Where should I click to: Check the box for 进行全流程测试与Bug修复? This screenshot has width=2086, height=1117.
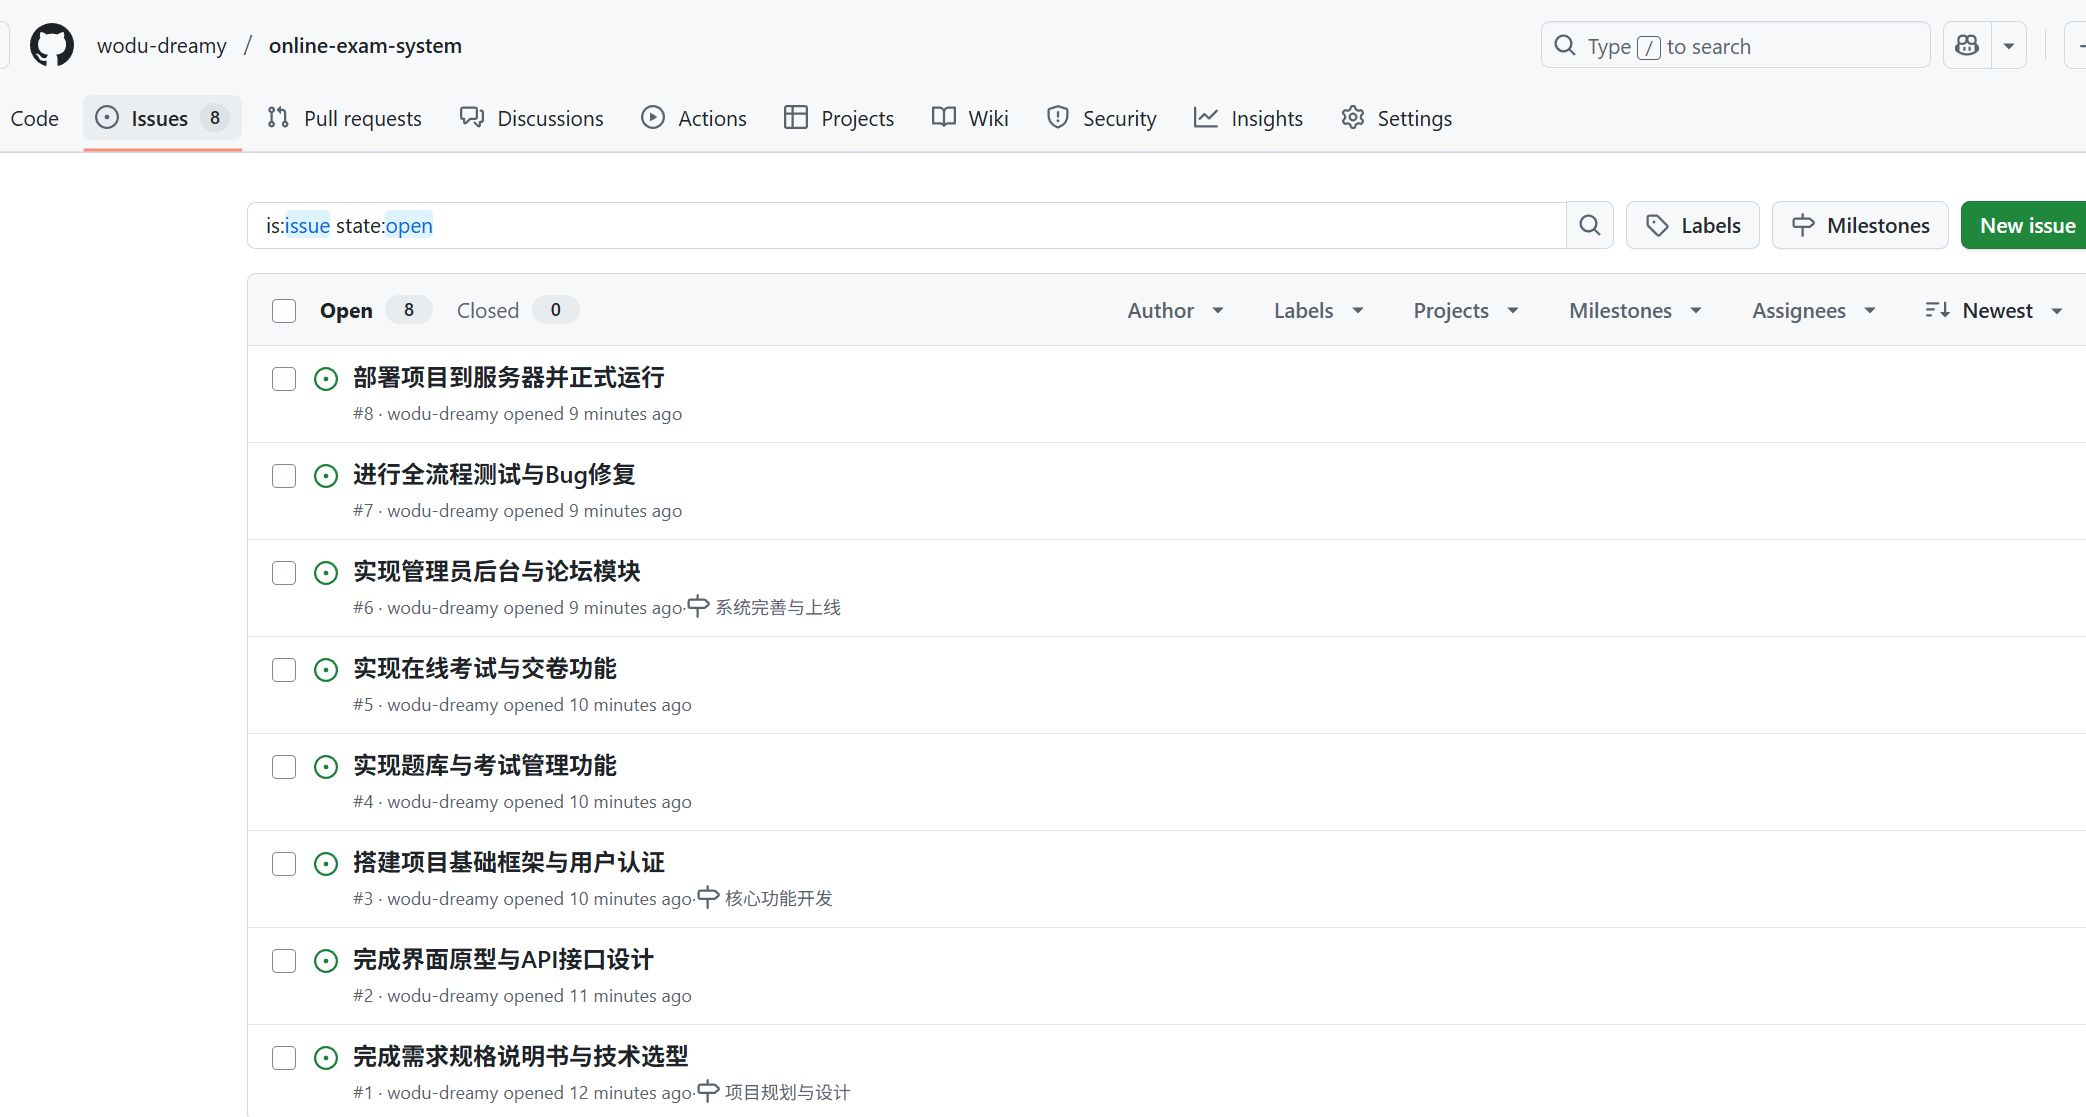point(284,476)
